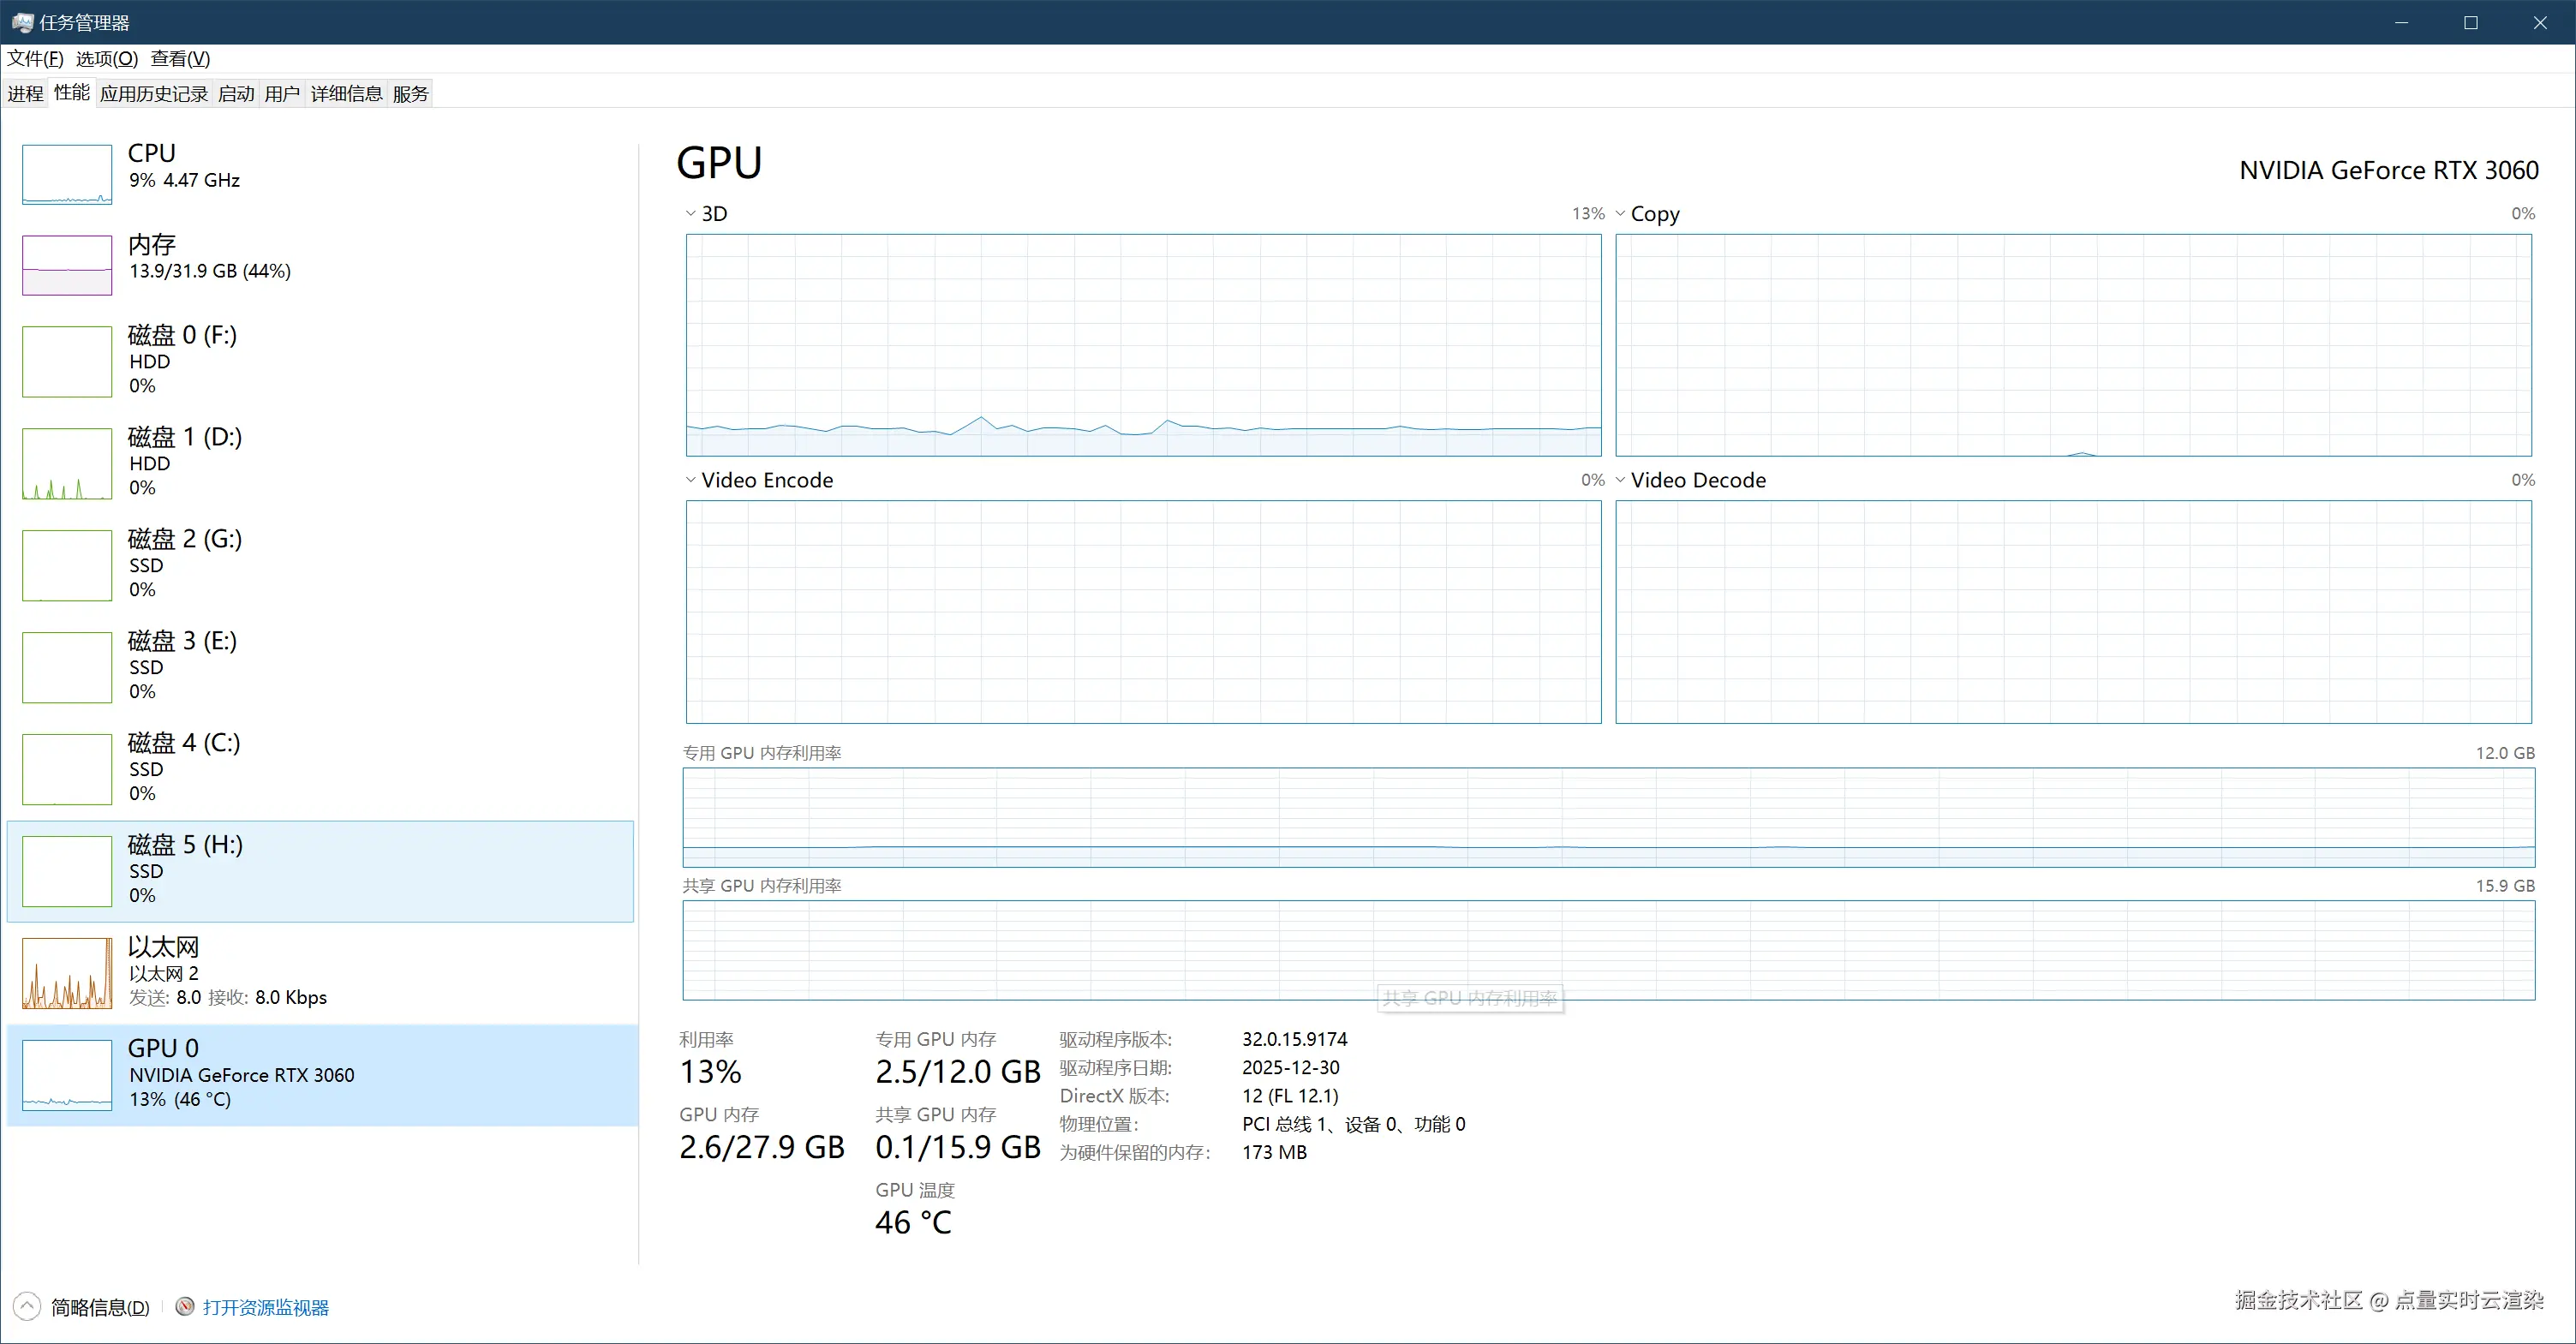Image resolution: width=2576 pixels, height=1344 pixels.
Task: Open the 3D engine dropdown chevron
Action: coord(690,213)
